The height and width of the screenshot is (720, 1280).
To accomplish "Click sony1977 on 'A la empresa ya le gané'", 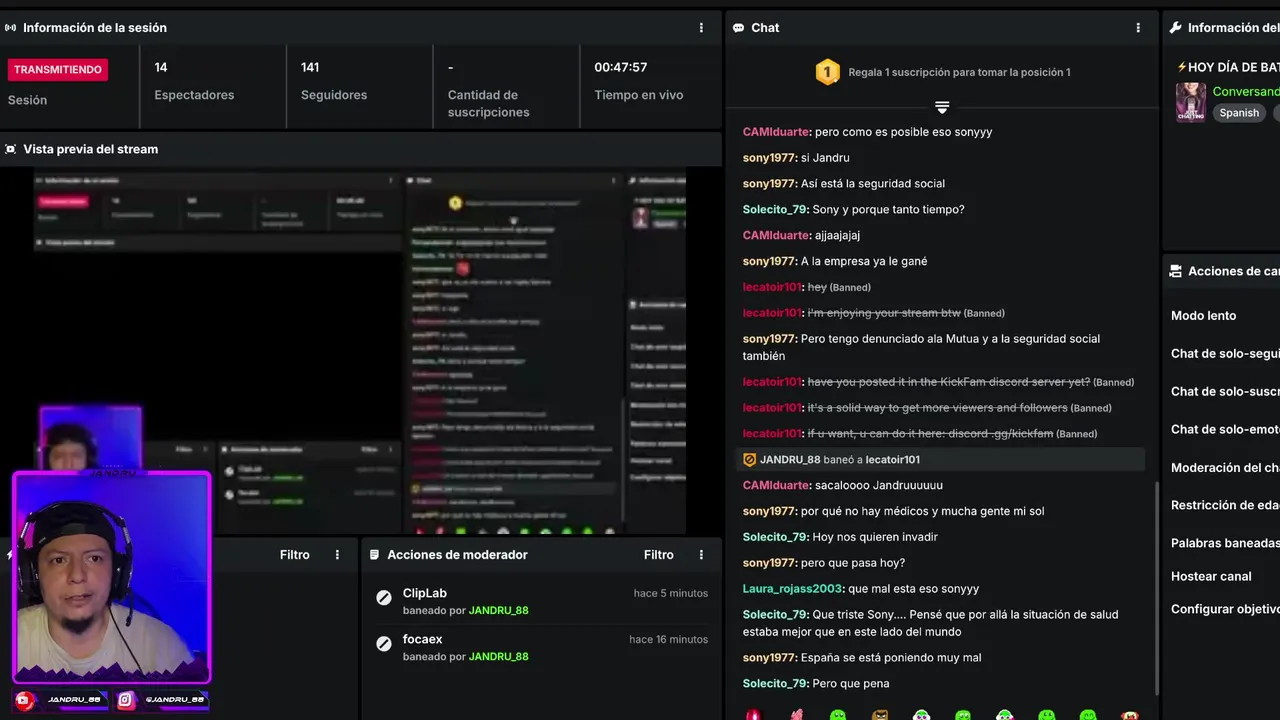I will pos(769,262).
